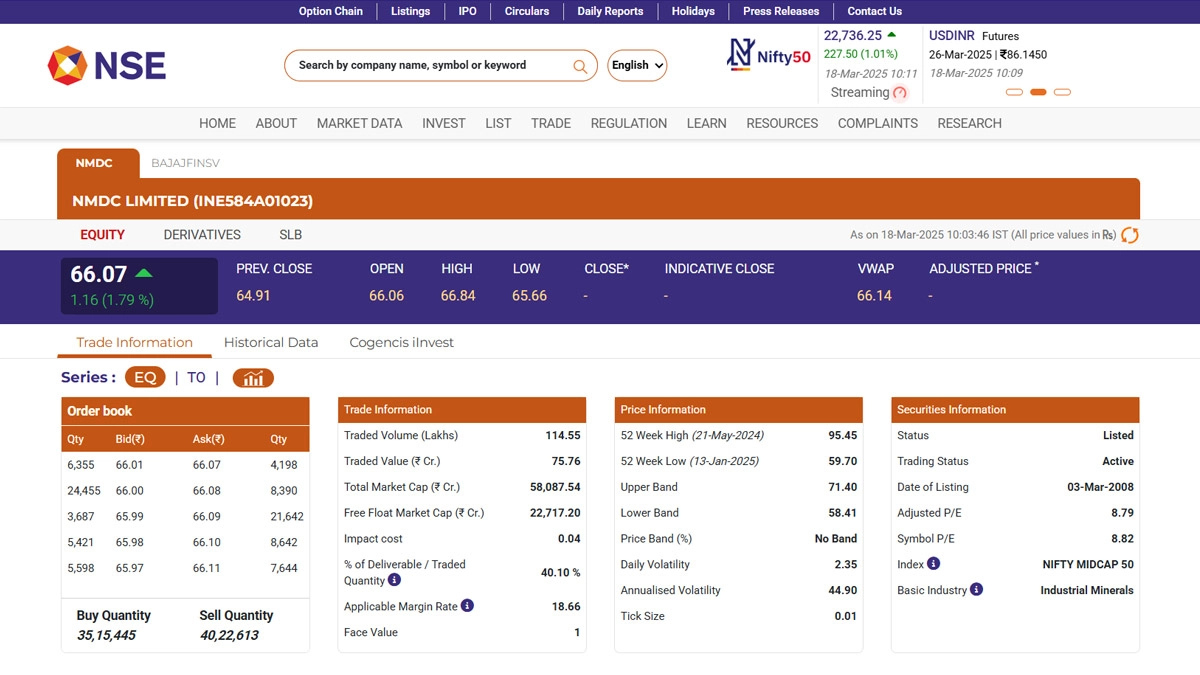1200x675 pixels.
Task: Click the search magnifier icon
Action: 580,66
